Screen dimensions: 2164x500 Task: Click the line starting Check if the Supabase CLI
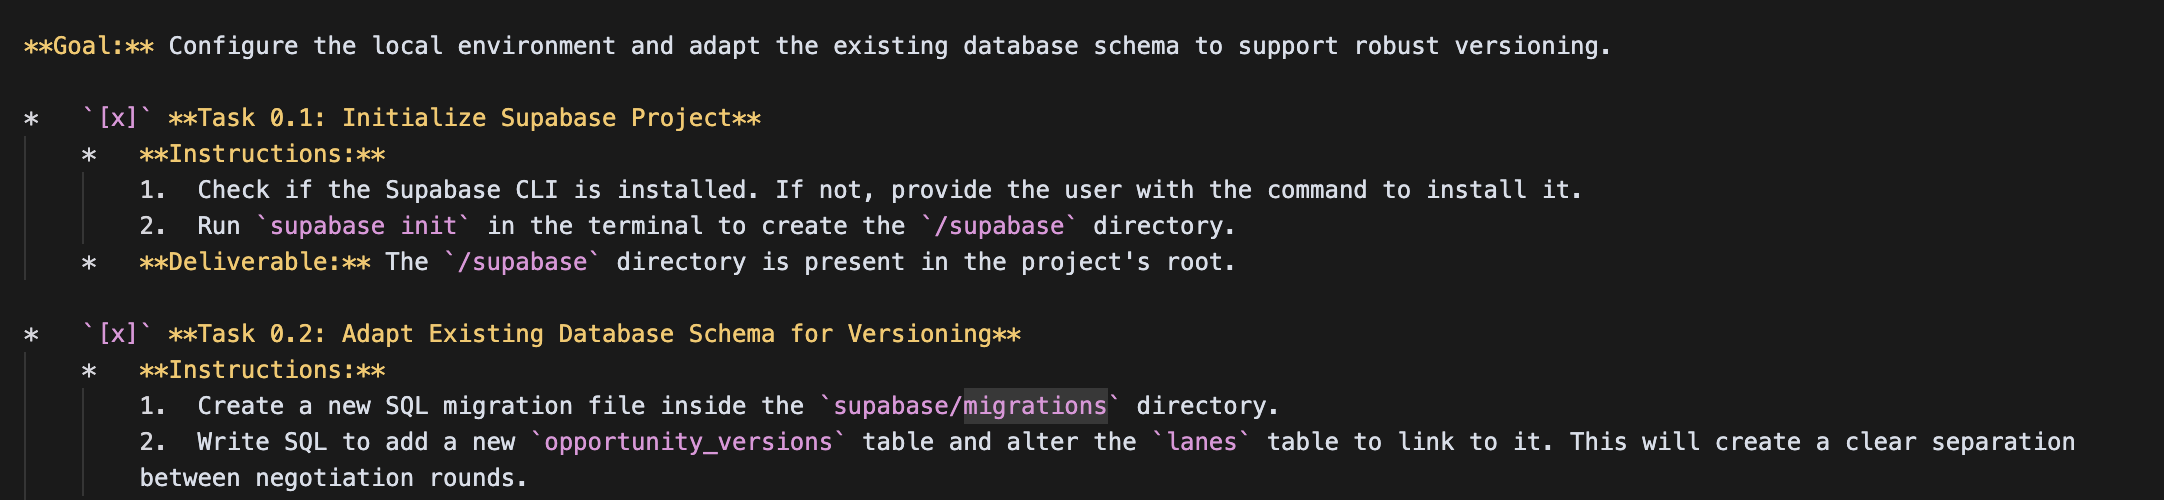(x=861, y=190)
